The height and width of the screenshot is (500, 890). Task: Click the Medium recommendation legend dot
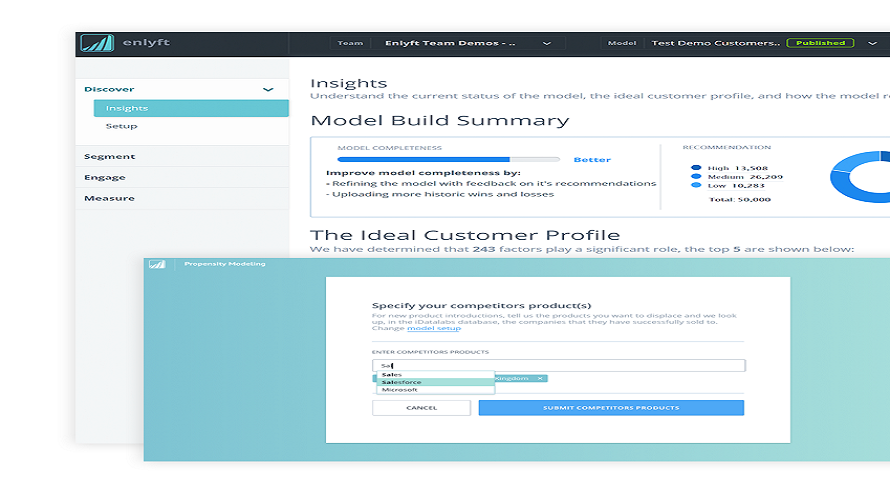click(696, 177)
